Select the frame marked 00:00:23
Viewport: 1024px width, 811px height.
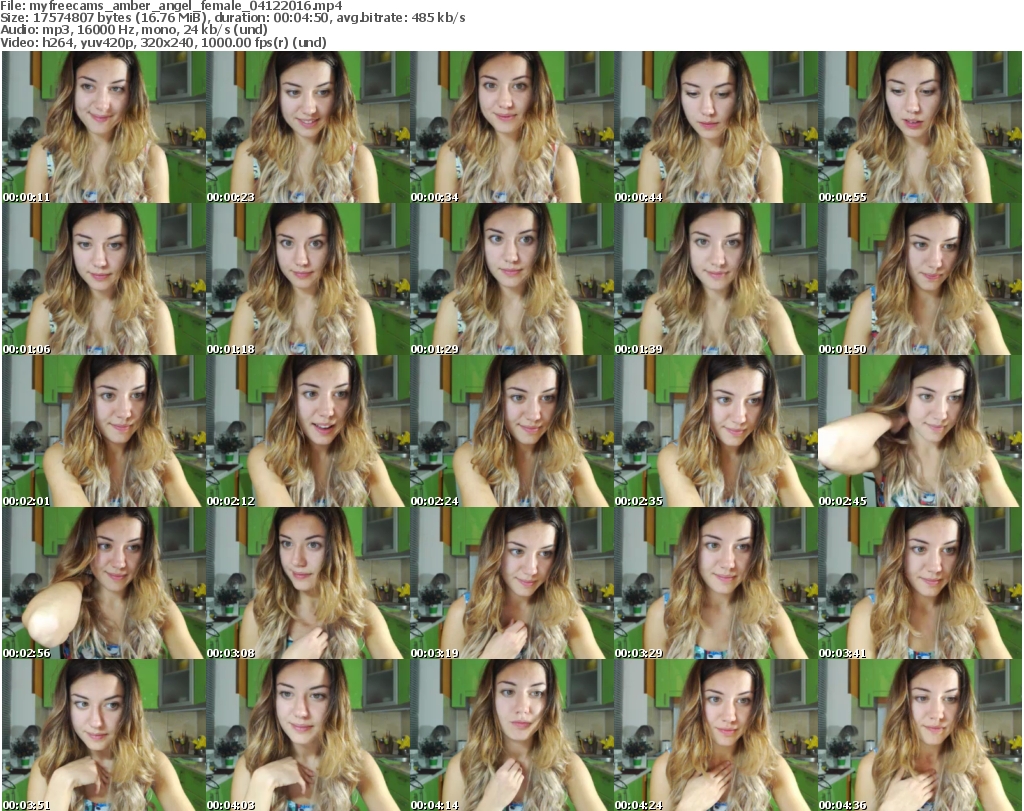click(x=307, y=127)
